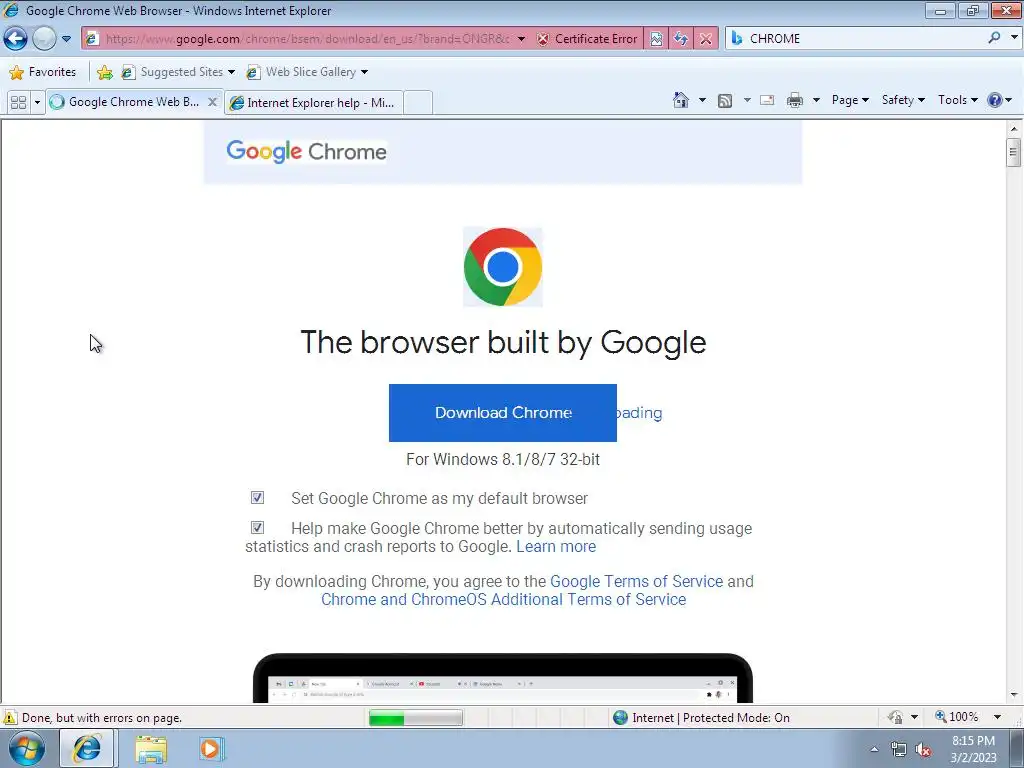Expand the zoom level dropdown arrow
Viewport: 1024px width, 768px height.
click(x=997, y=717)
